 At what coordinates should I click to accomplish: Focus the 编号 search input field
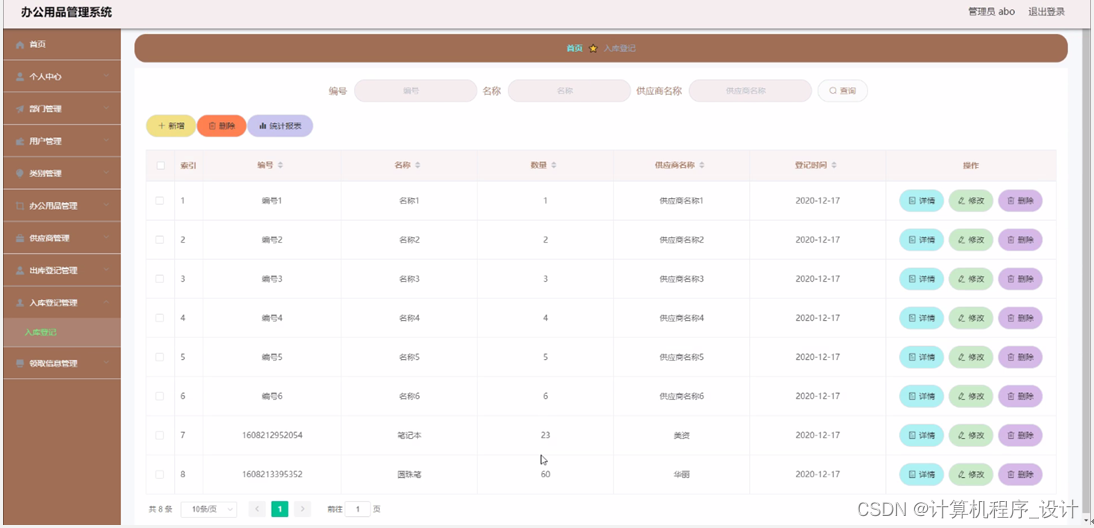tap(415, 91)
